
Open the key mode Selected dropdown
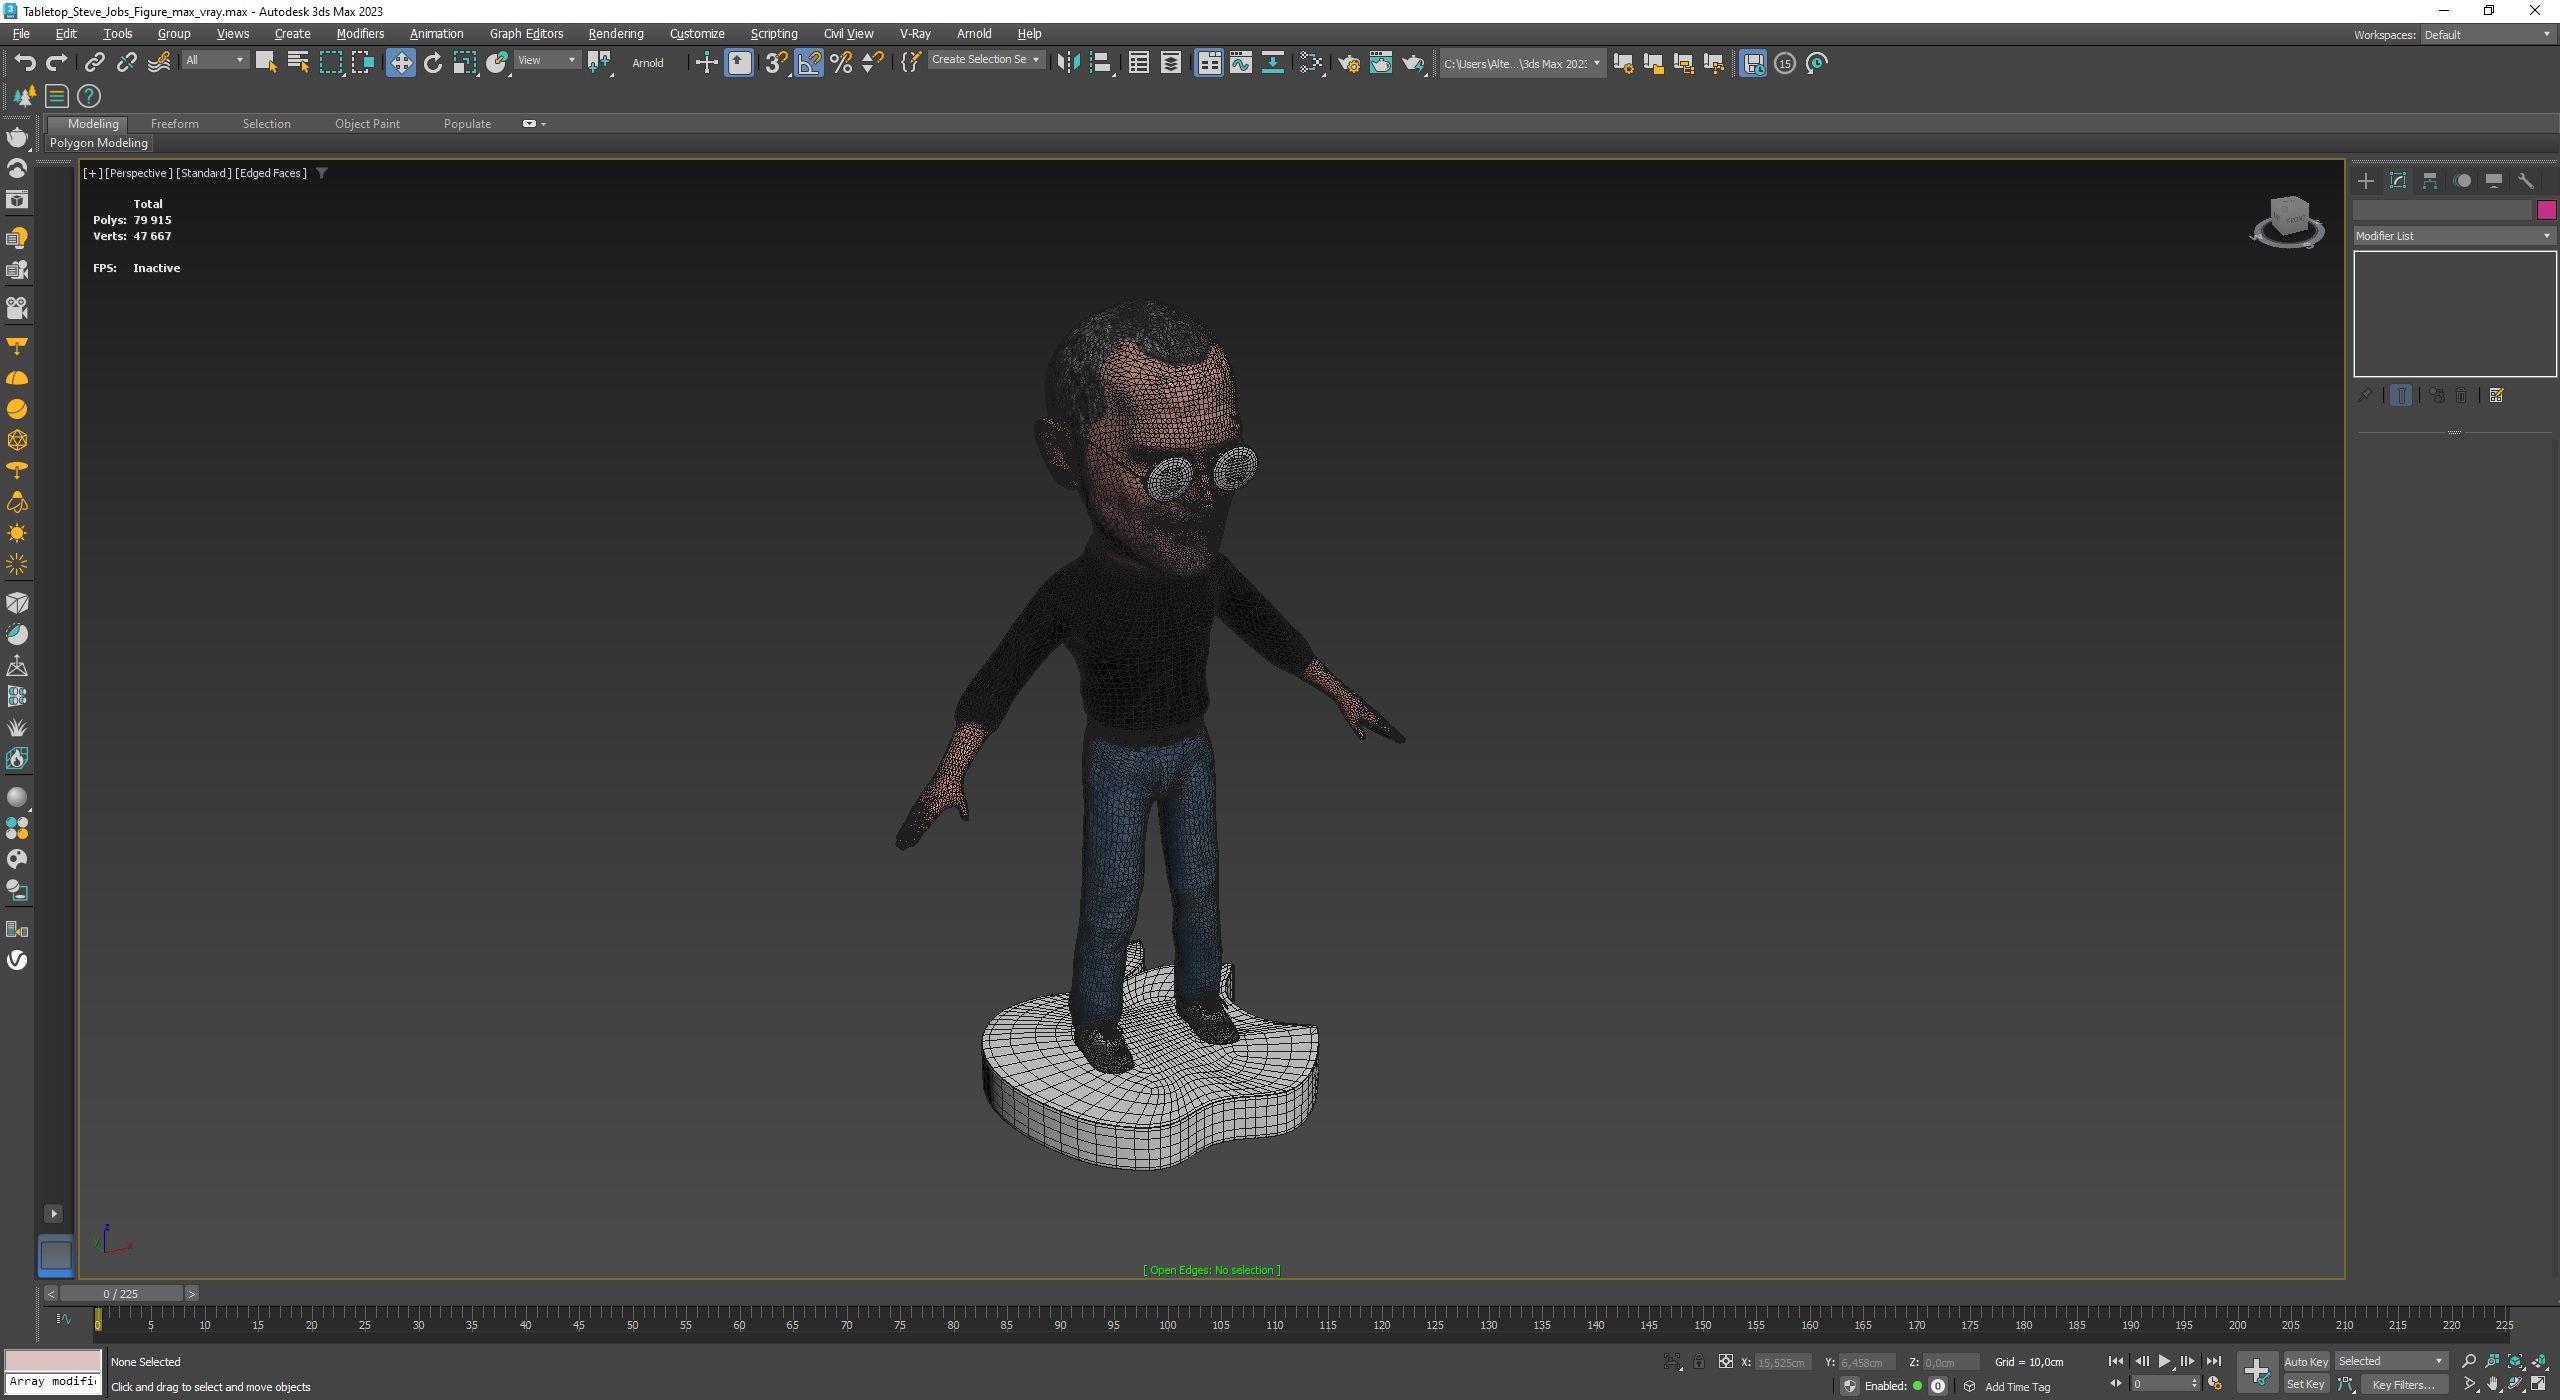2392,1361
